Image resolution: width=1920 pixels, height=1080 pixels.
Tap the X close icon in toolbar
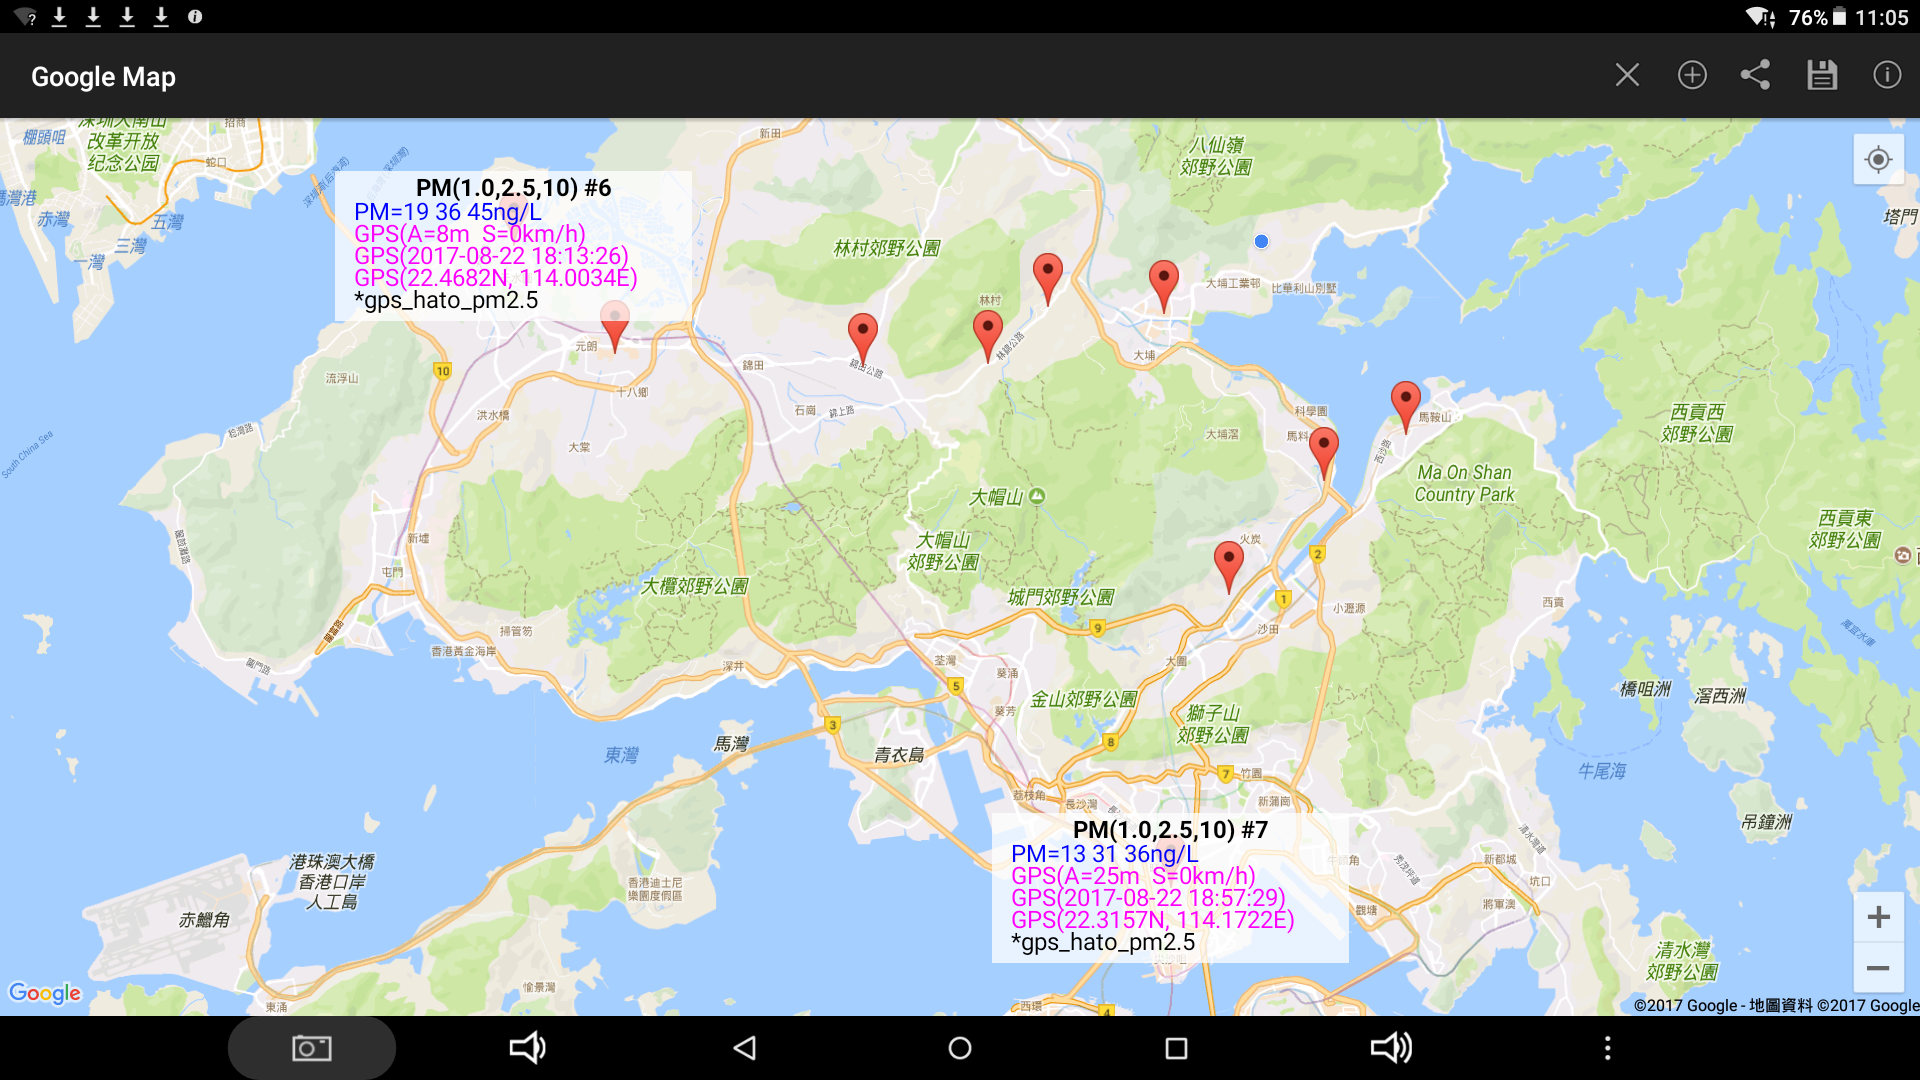tap(1627, 75)
